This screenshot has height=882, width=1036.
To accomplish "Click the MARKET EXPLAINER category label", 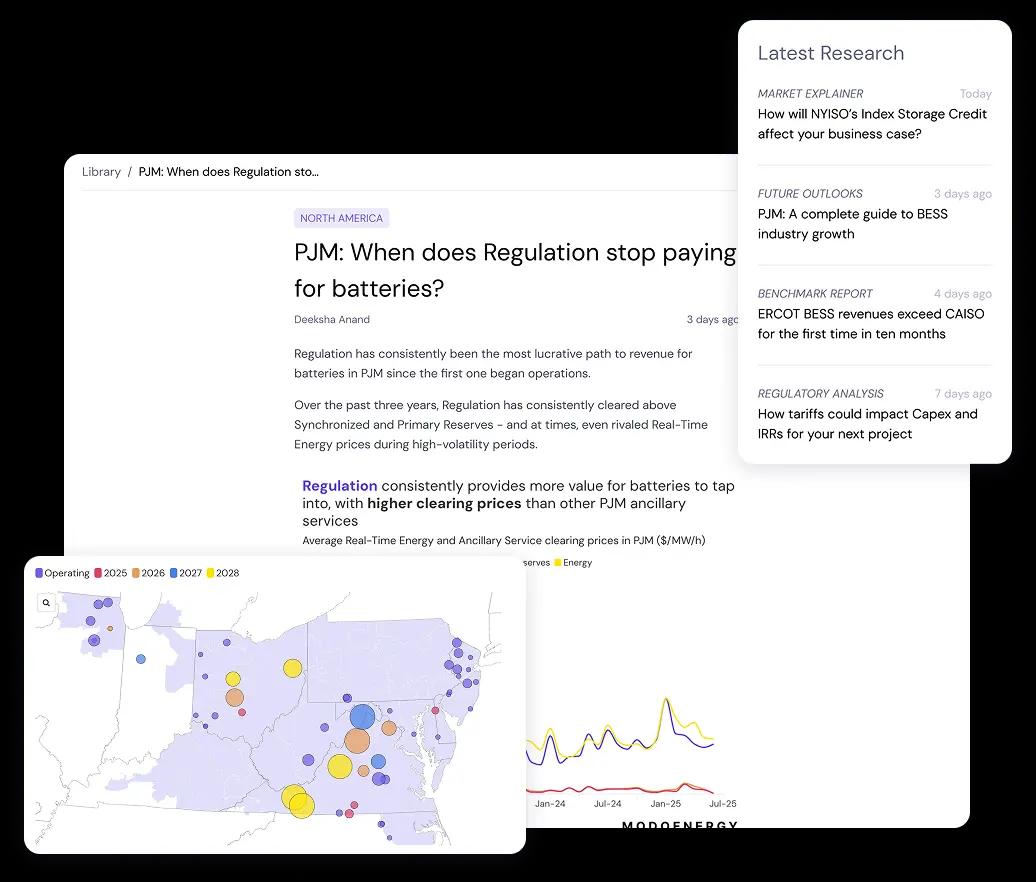I will tap(810, 93).
